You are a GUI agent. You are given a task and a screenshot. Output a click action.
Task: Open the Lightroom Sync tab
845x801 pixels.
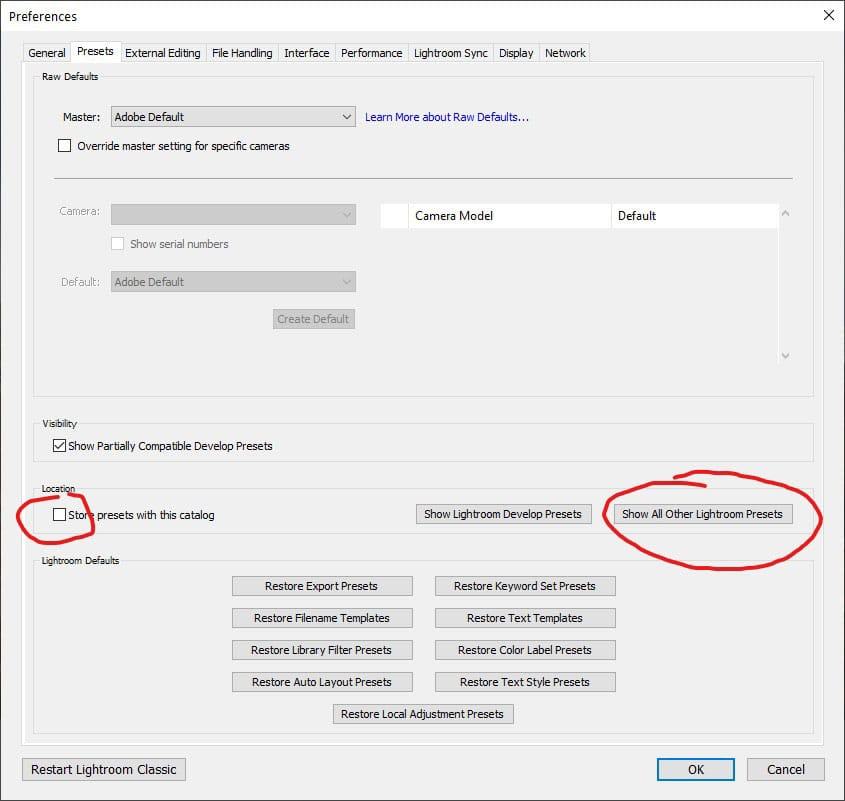pos(451,53)
